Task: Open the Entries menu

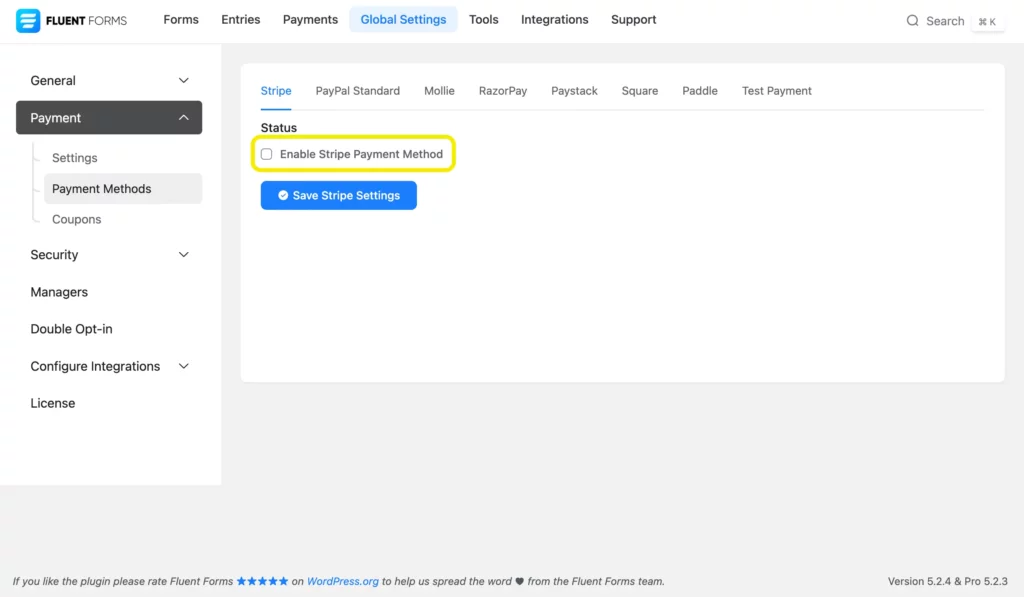Action: (240, 20)
